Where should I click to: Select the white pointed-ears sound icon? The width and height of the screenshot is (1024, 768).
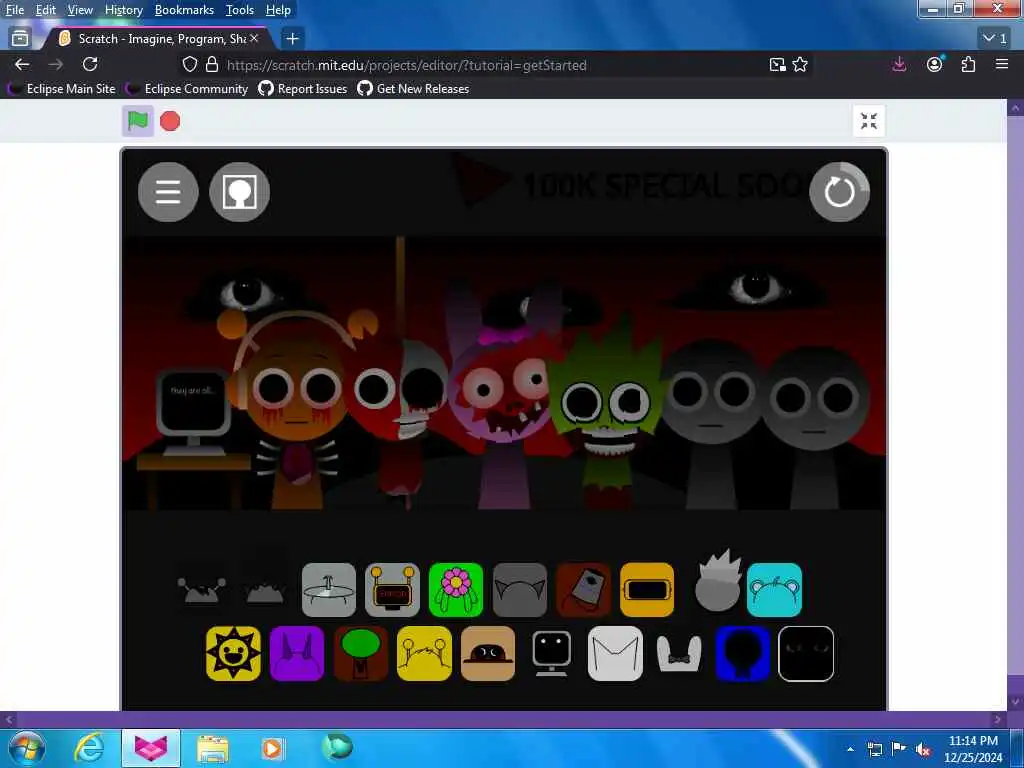click(x=615, y=653)
